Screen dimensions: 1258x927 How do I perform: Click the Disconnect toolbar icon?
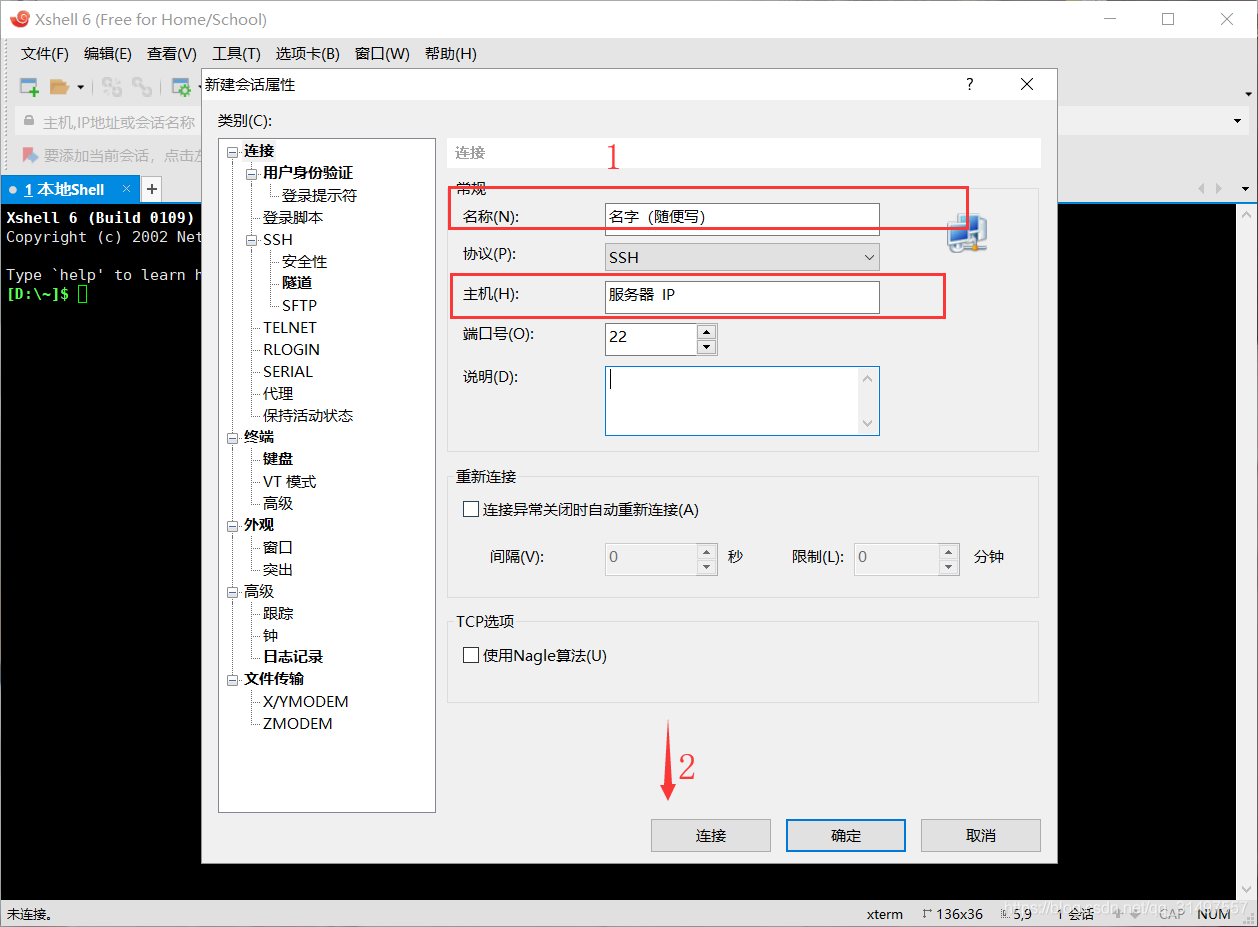[x=112, y=87]
